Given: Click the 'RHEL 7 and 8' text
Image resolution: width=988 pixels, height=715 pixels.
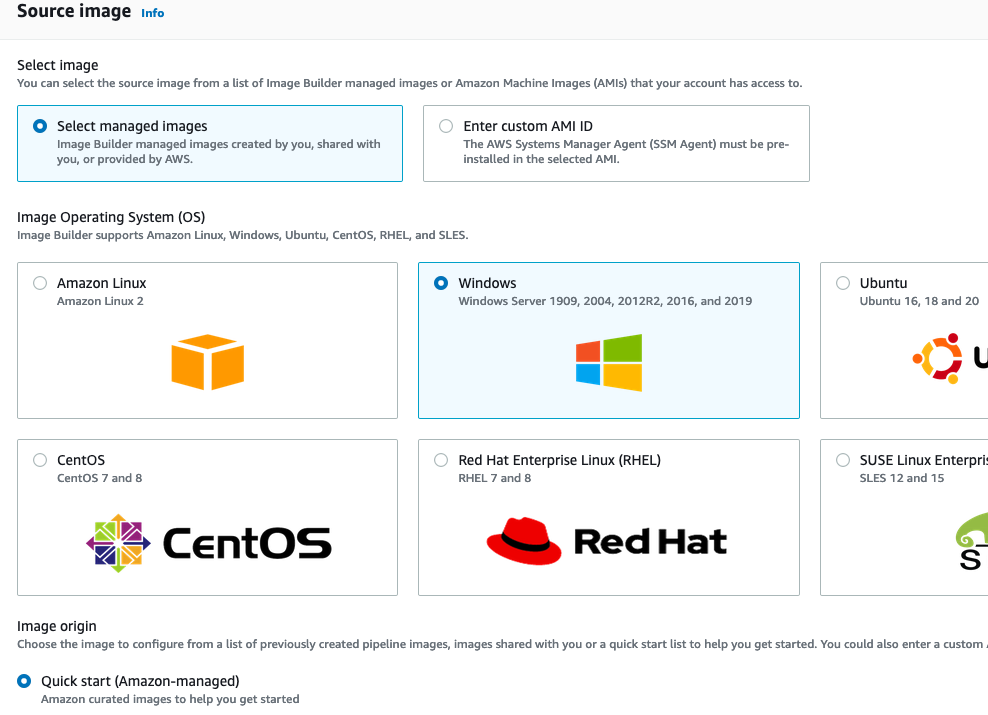Looking at the screenshot, I should (x=495, y=478).
